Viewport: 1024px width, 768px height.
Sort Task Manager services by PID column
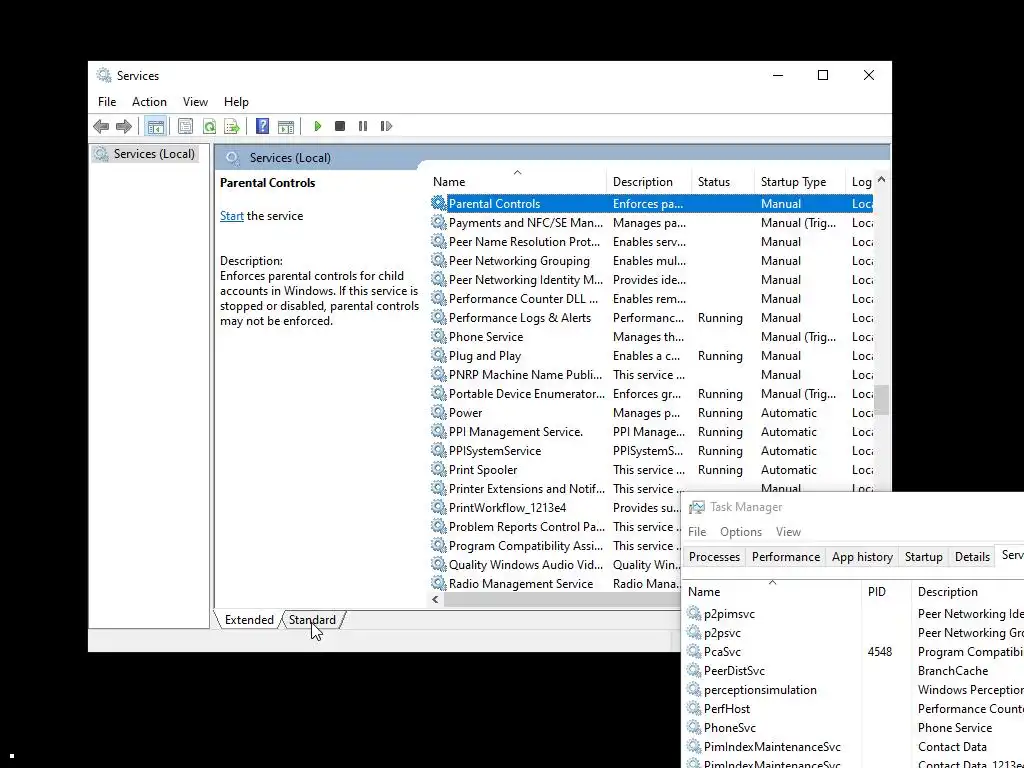pos(886,592)
